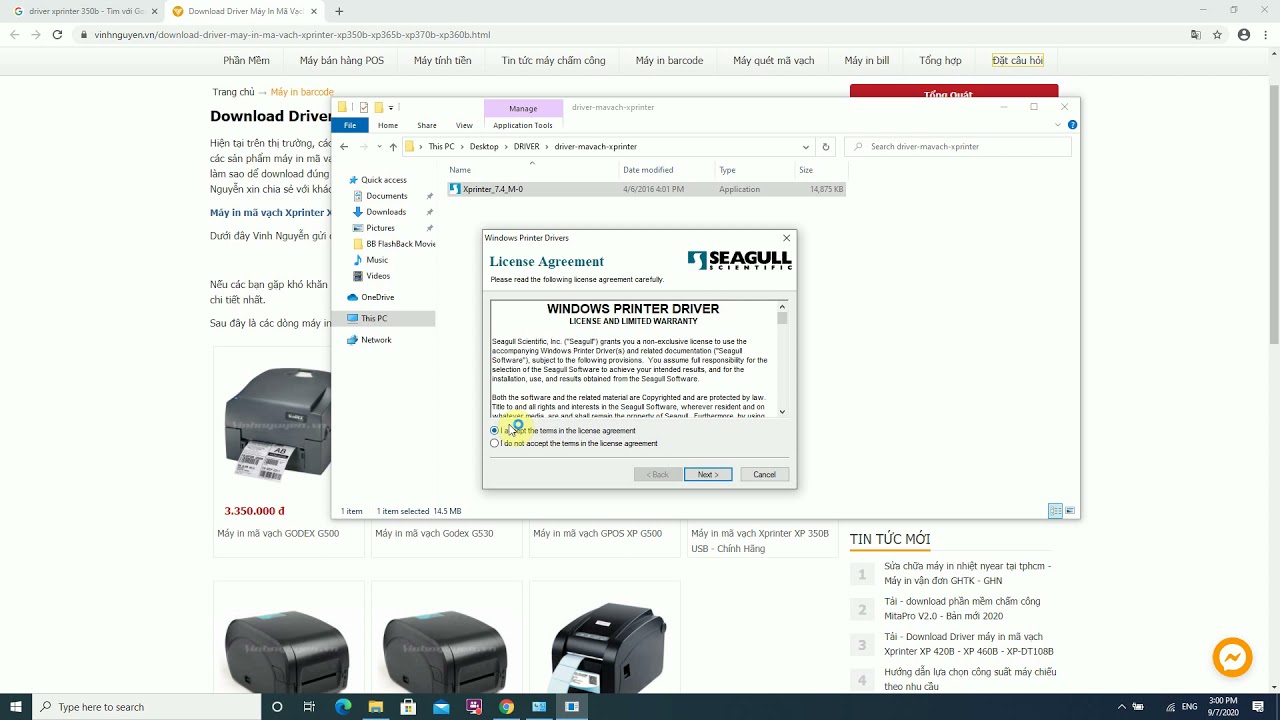Switch to Home ribbon tab
The width and height of the screenshot is (1280, 720).
click(388, 125)
